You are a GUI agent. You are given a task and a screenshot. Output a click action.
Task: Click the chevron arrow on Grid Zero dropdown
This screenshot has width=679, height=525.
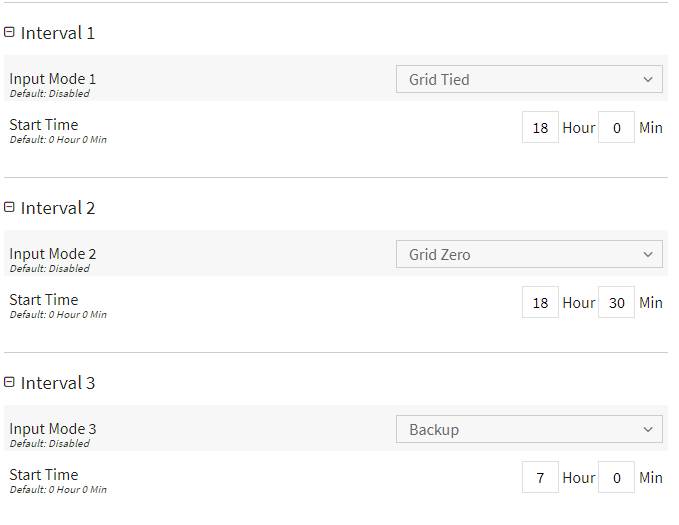648,254
